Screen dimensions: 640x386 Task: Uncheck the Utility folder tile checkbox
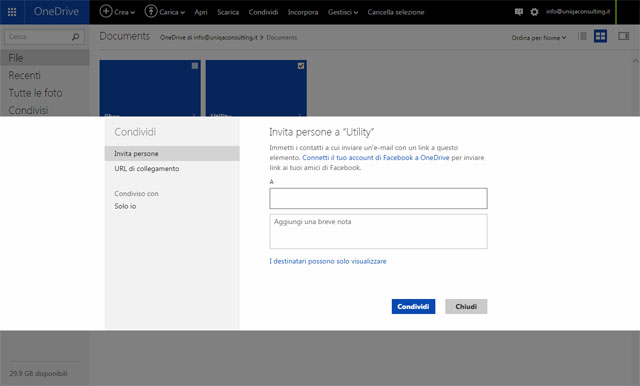tap(301, 66)
